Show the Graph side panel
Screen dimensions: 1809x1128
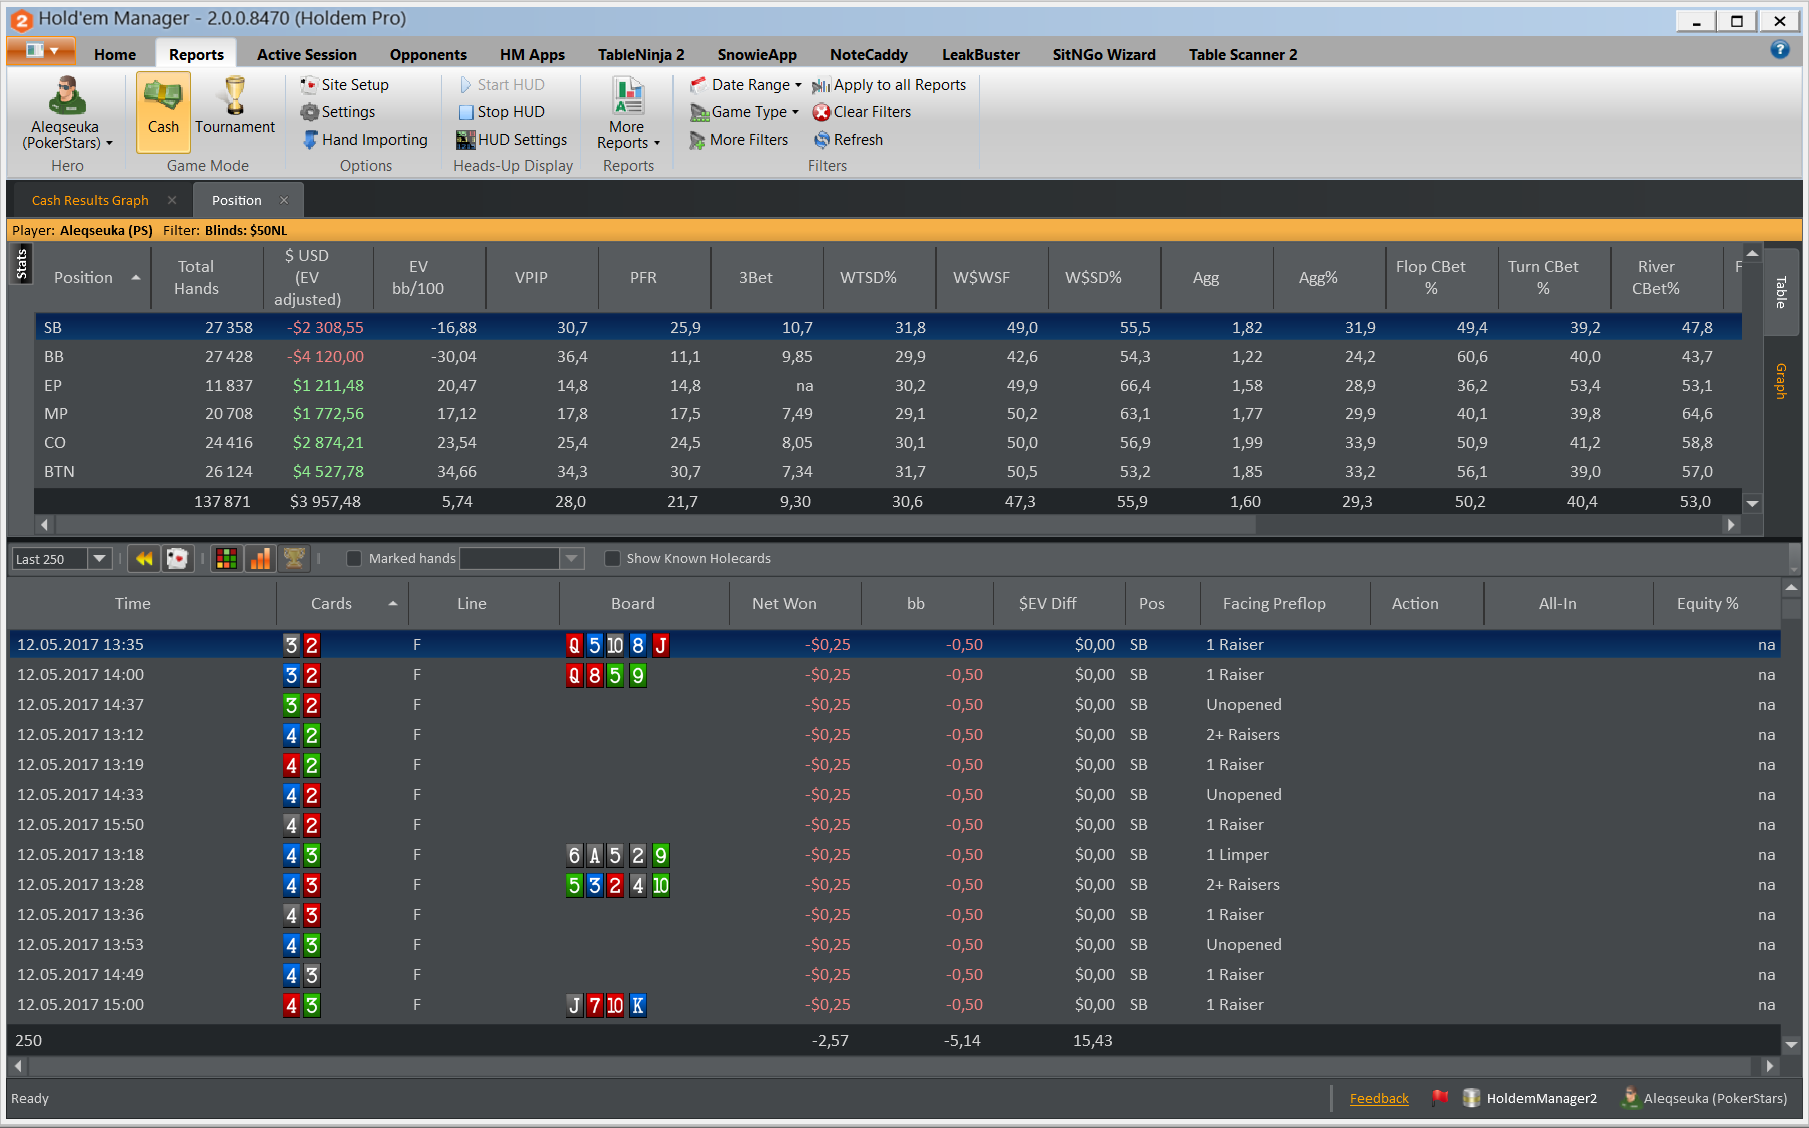pos(1781,381)
